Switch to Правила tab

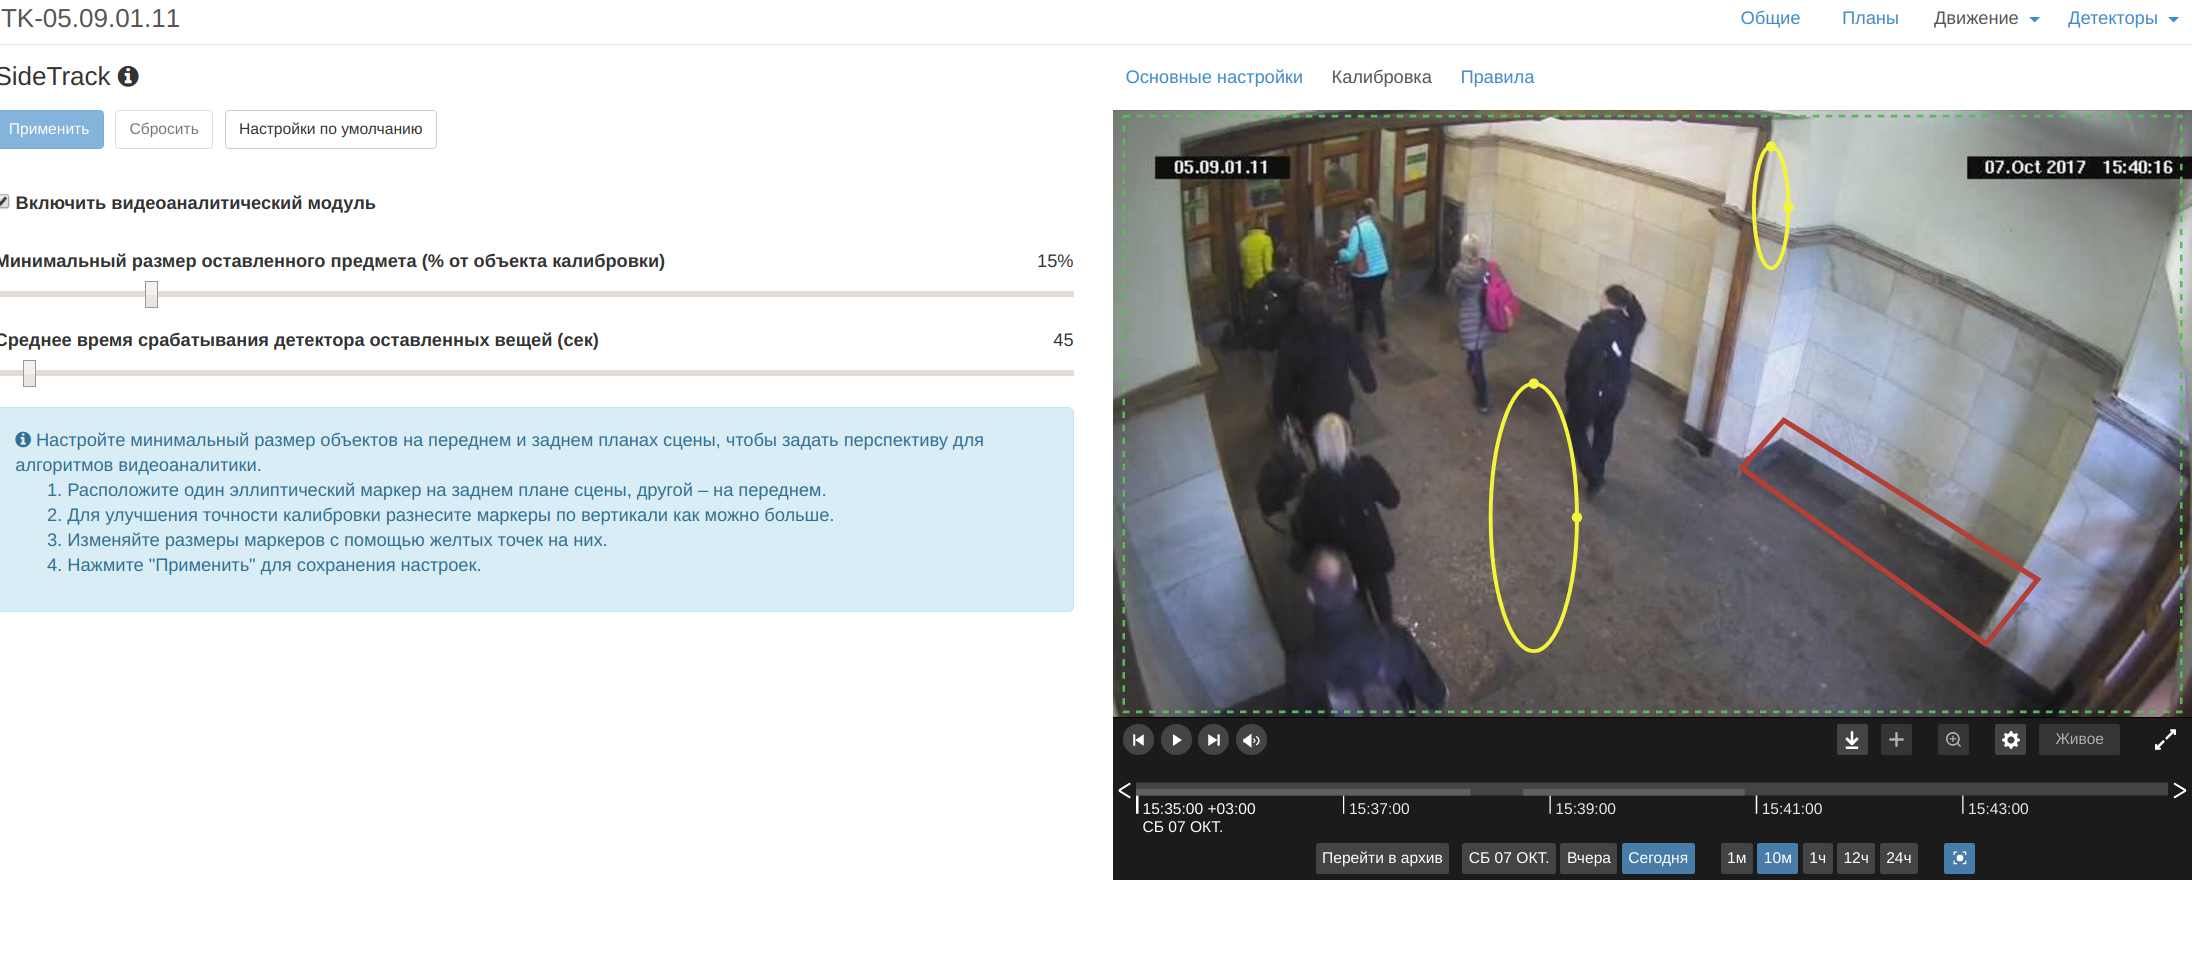tap(1497, 77)
